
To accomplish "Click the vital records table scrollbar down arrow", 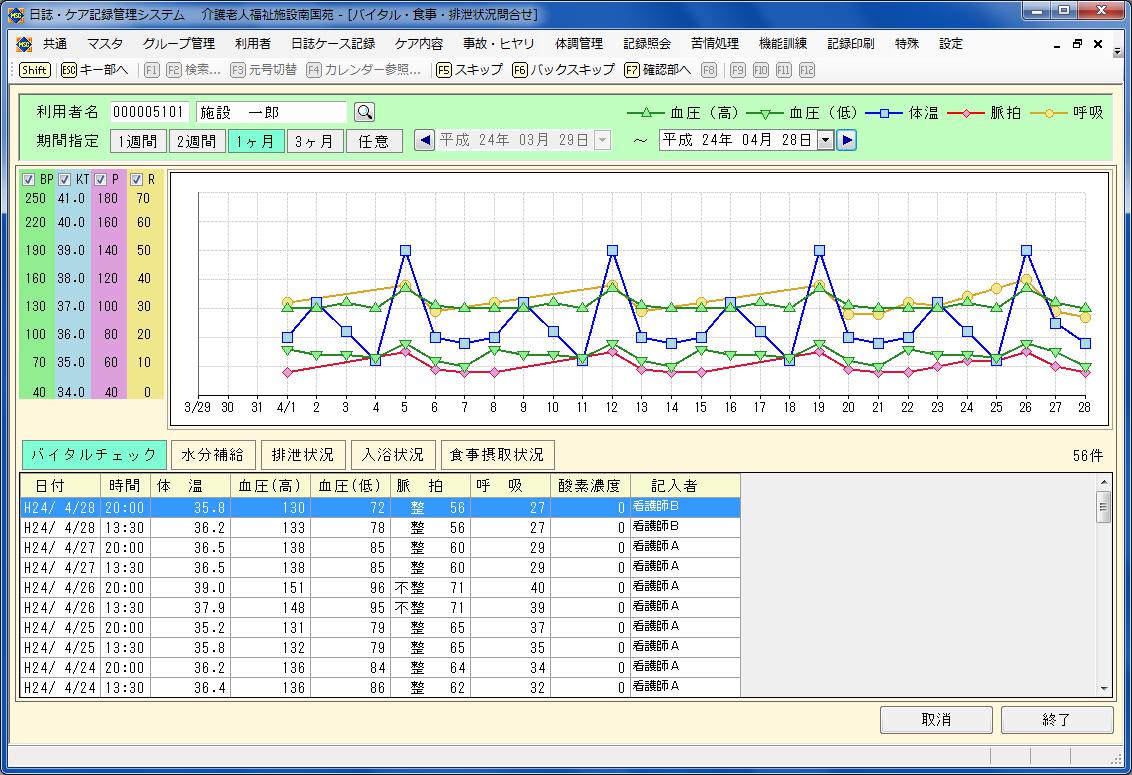I will pos(1104,689).
